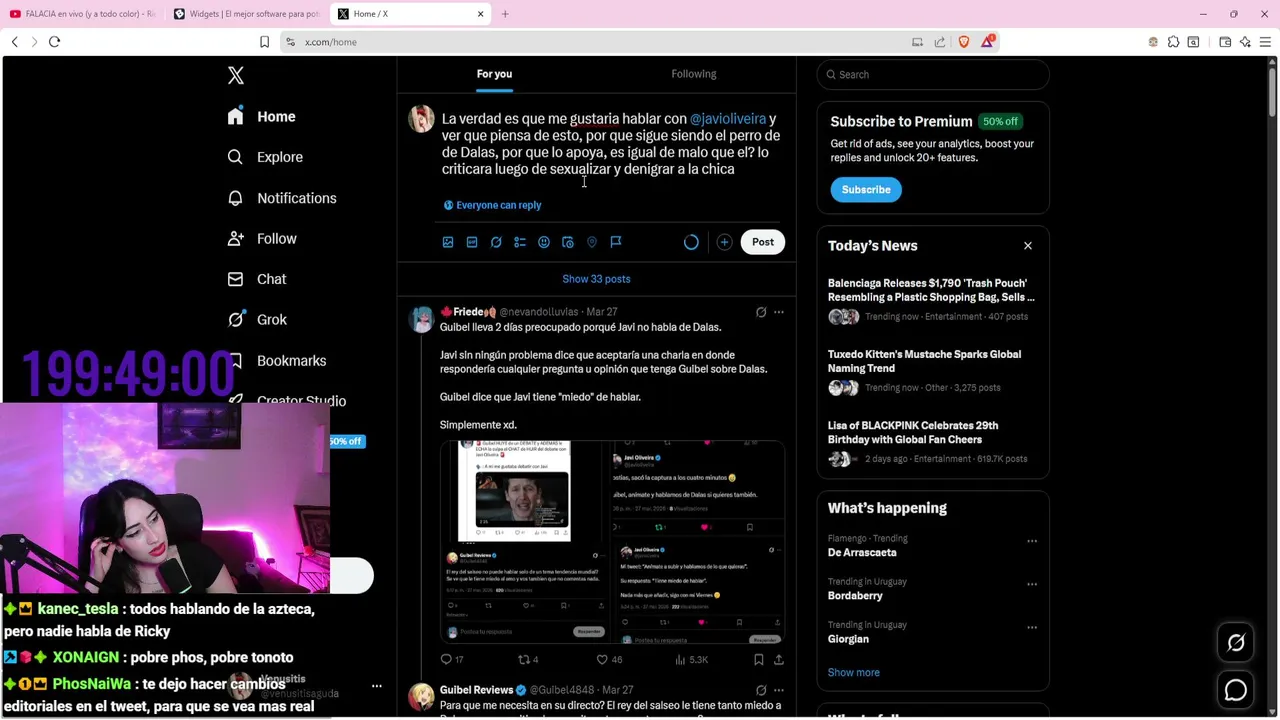Image resolution: width=1280 pixels, height=720 pixels.
Task: Open Guibel Reviews profile name
Action: 476,690
